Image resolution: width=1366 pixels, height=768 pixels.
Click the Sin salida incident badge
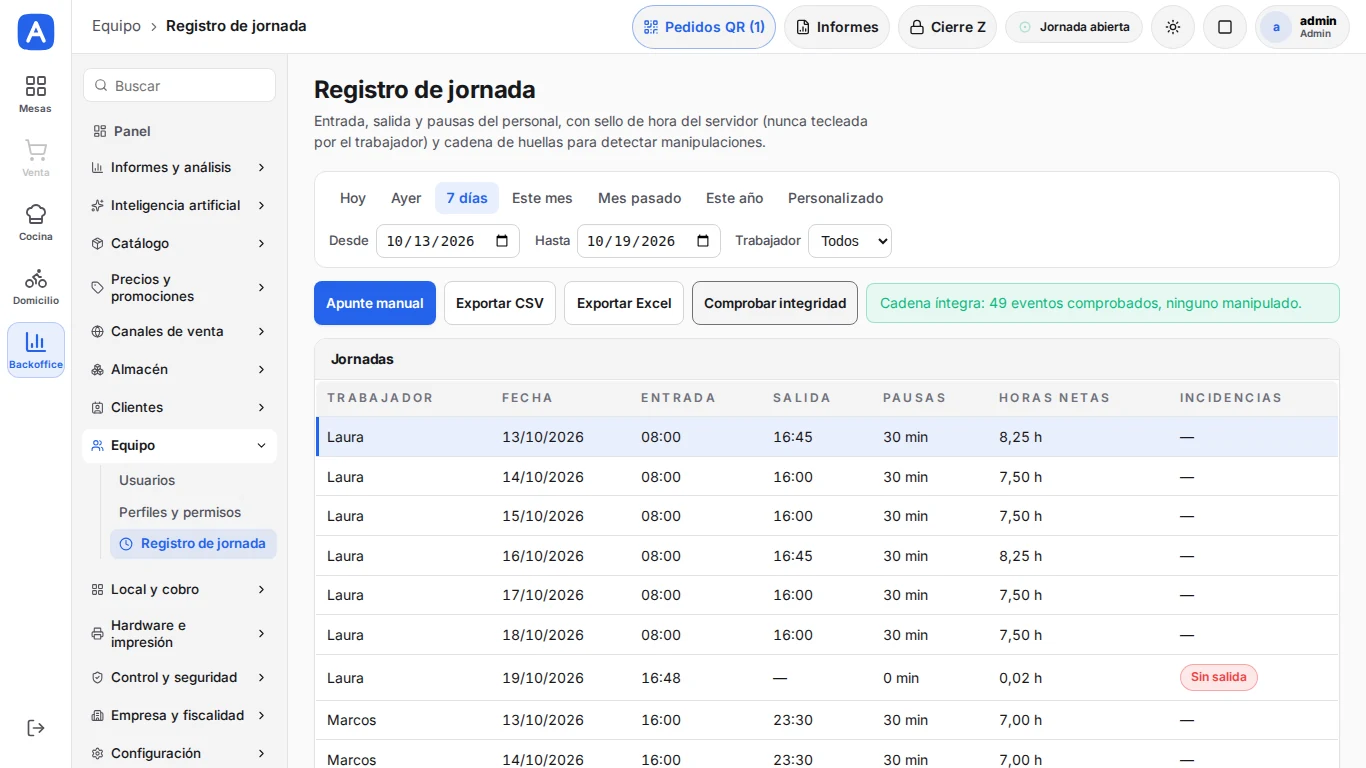coord(1218,677)
